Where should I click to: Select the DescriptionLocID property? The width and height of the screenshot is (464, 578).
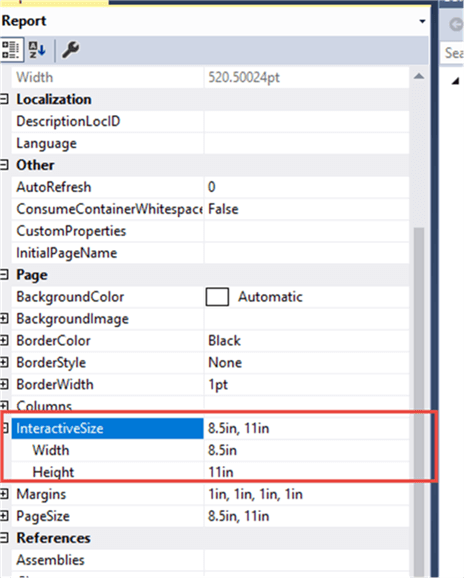tap(107, 121)
